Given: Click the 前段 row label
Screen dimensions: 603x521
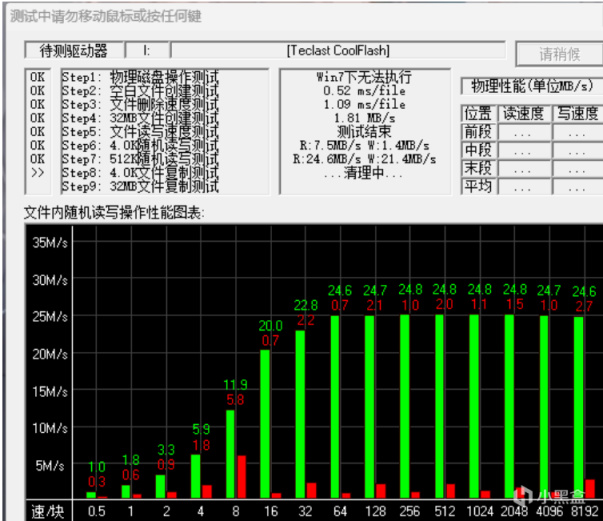Looking at the screenshot, I should point(478,132).
